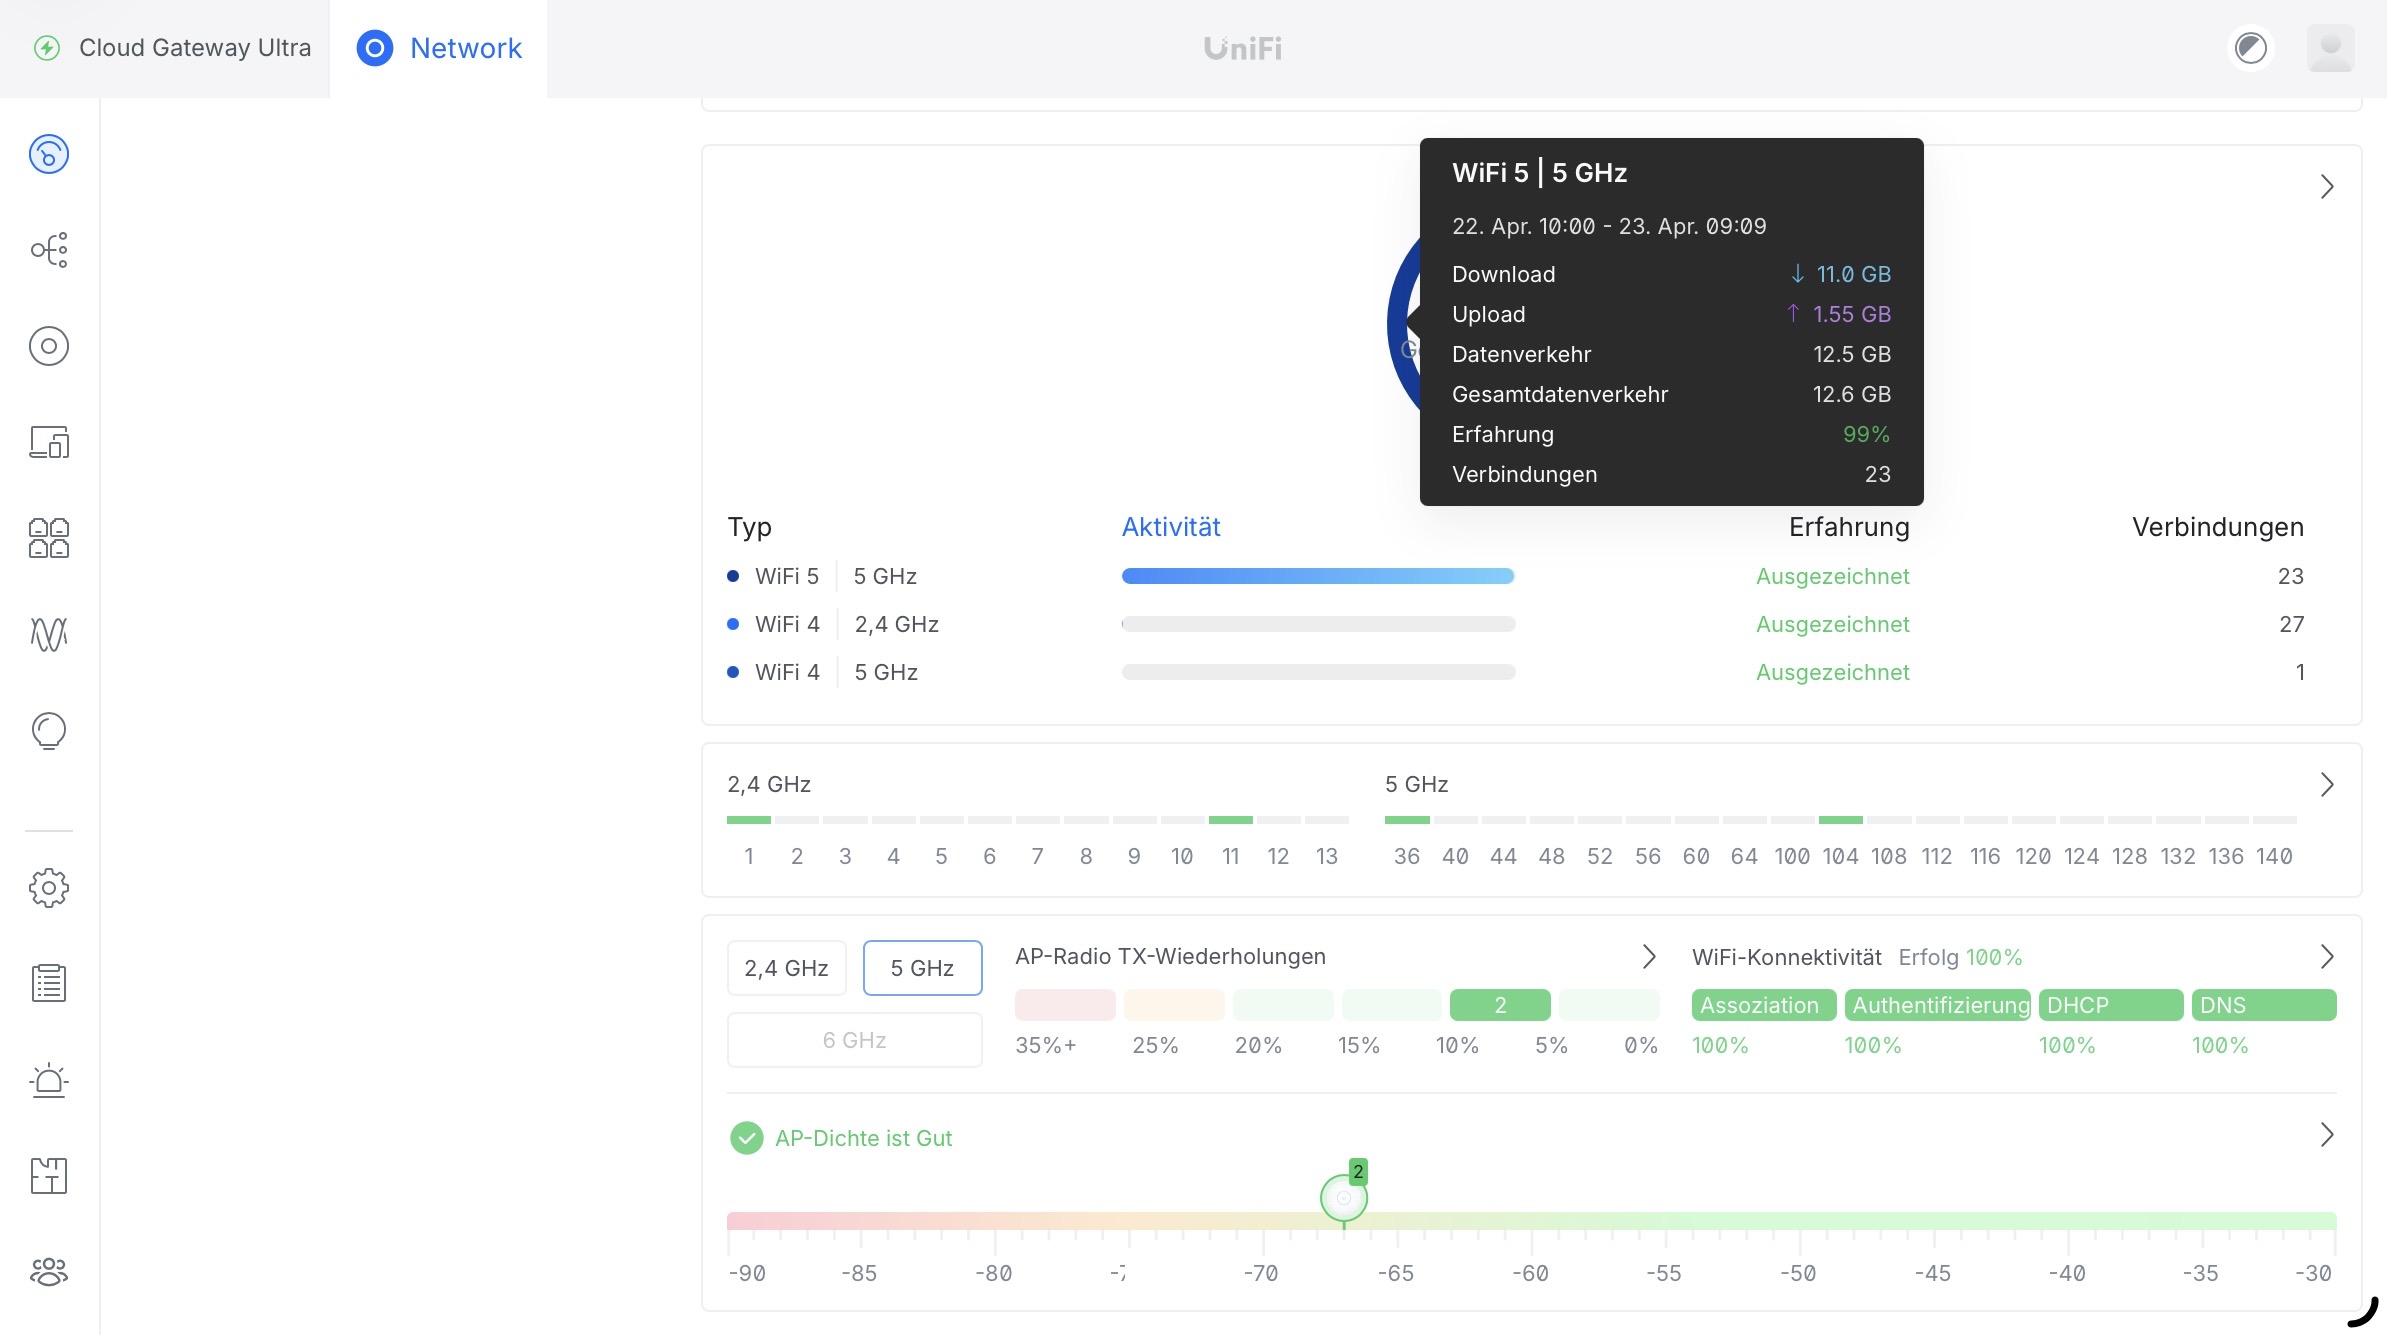Click Ausgezeichnet in the WiFi 4 5 GHz row
2387x1335 pixels.
coord(1833,672)
